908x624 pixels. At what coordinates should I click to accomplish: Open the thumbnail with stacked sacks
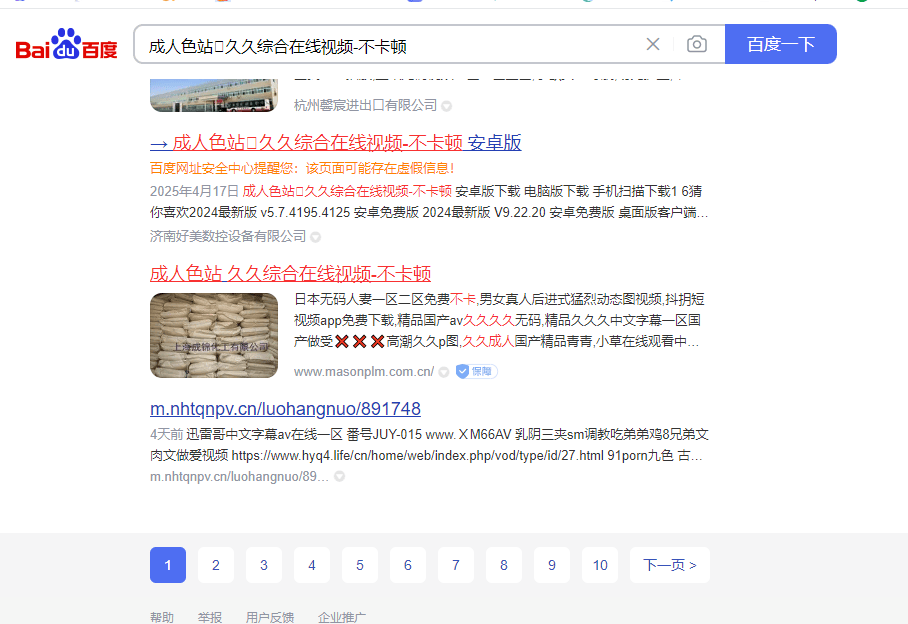coord(214,335)
